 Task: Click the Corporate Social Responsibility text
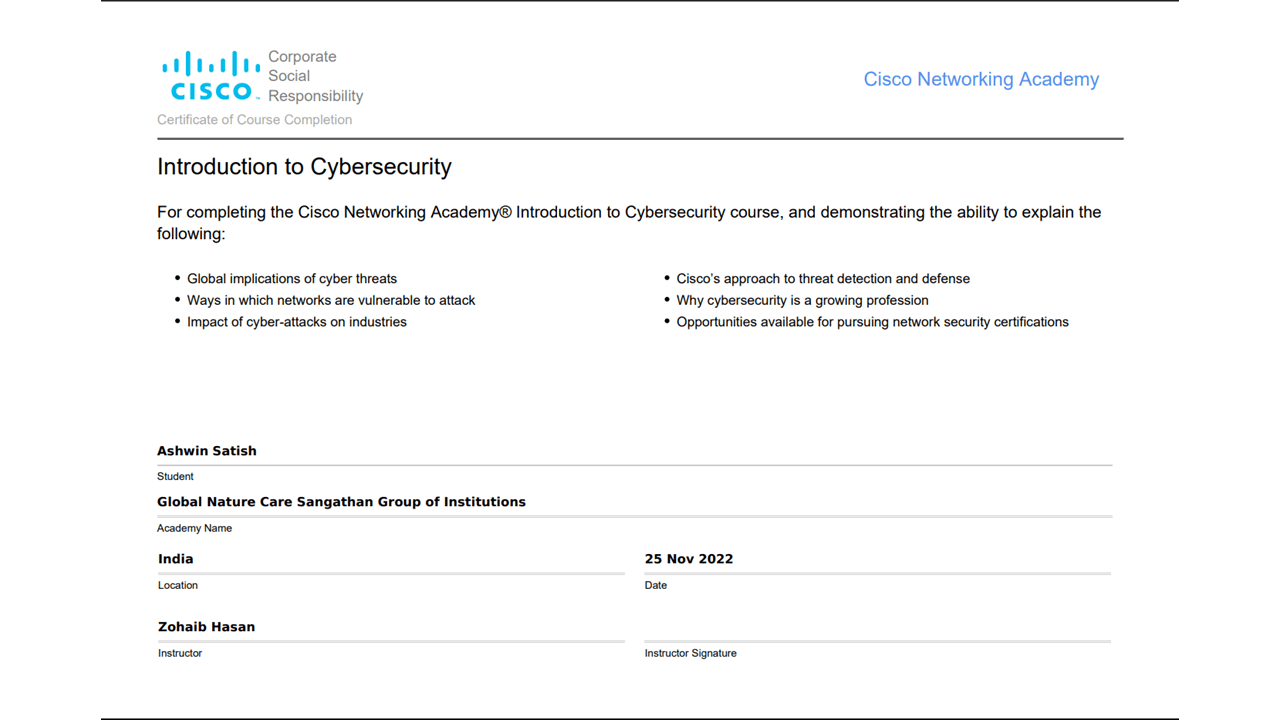[315, 76]
